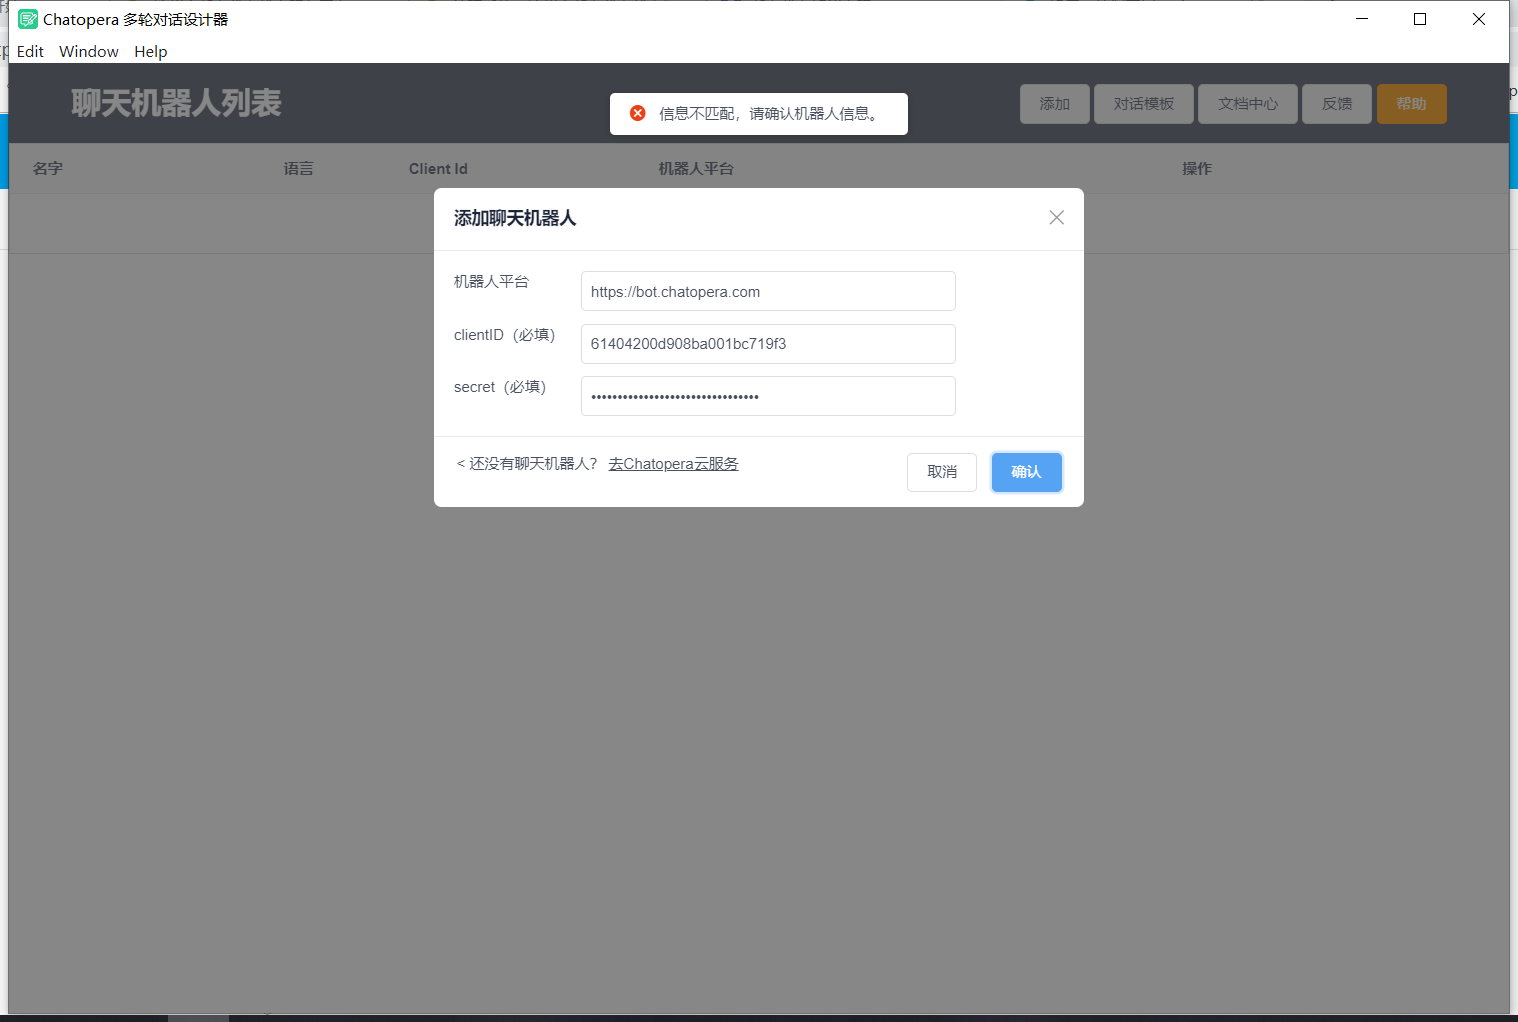Click the 语言 column header

299,169
